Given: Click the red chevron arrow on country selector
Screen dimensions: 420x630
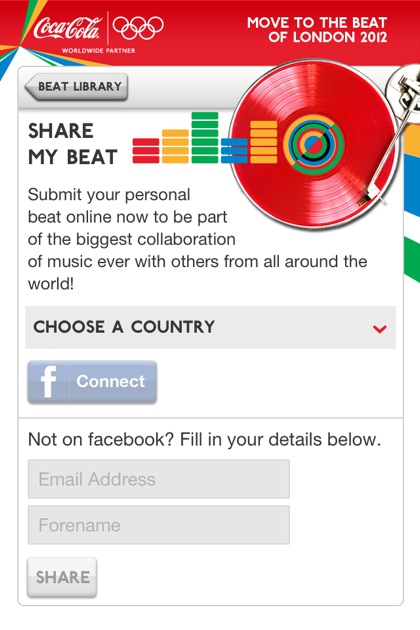Looking at the screenshot, I should click(x=379, y=329).
